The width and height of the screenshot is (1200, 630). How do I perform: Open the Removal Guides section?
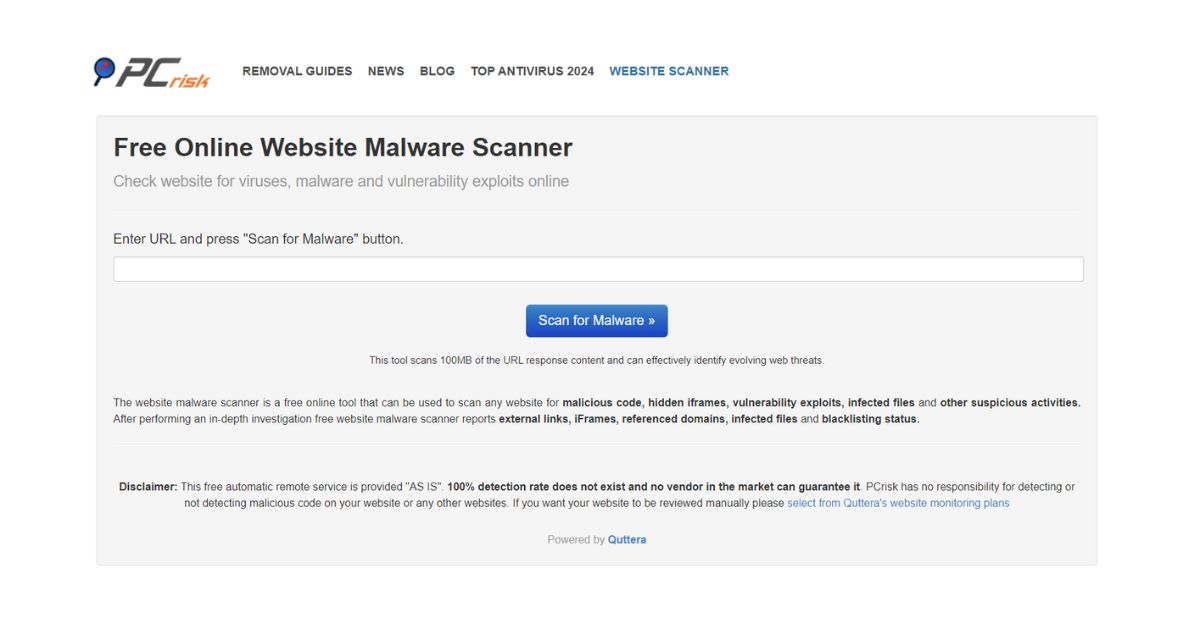296,71
